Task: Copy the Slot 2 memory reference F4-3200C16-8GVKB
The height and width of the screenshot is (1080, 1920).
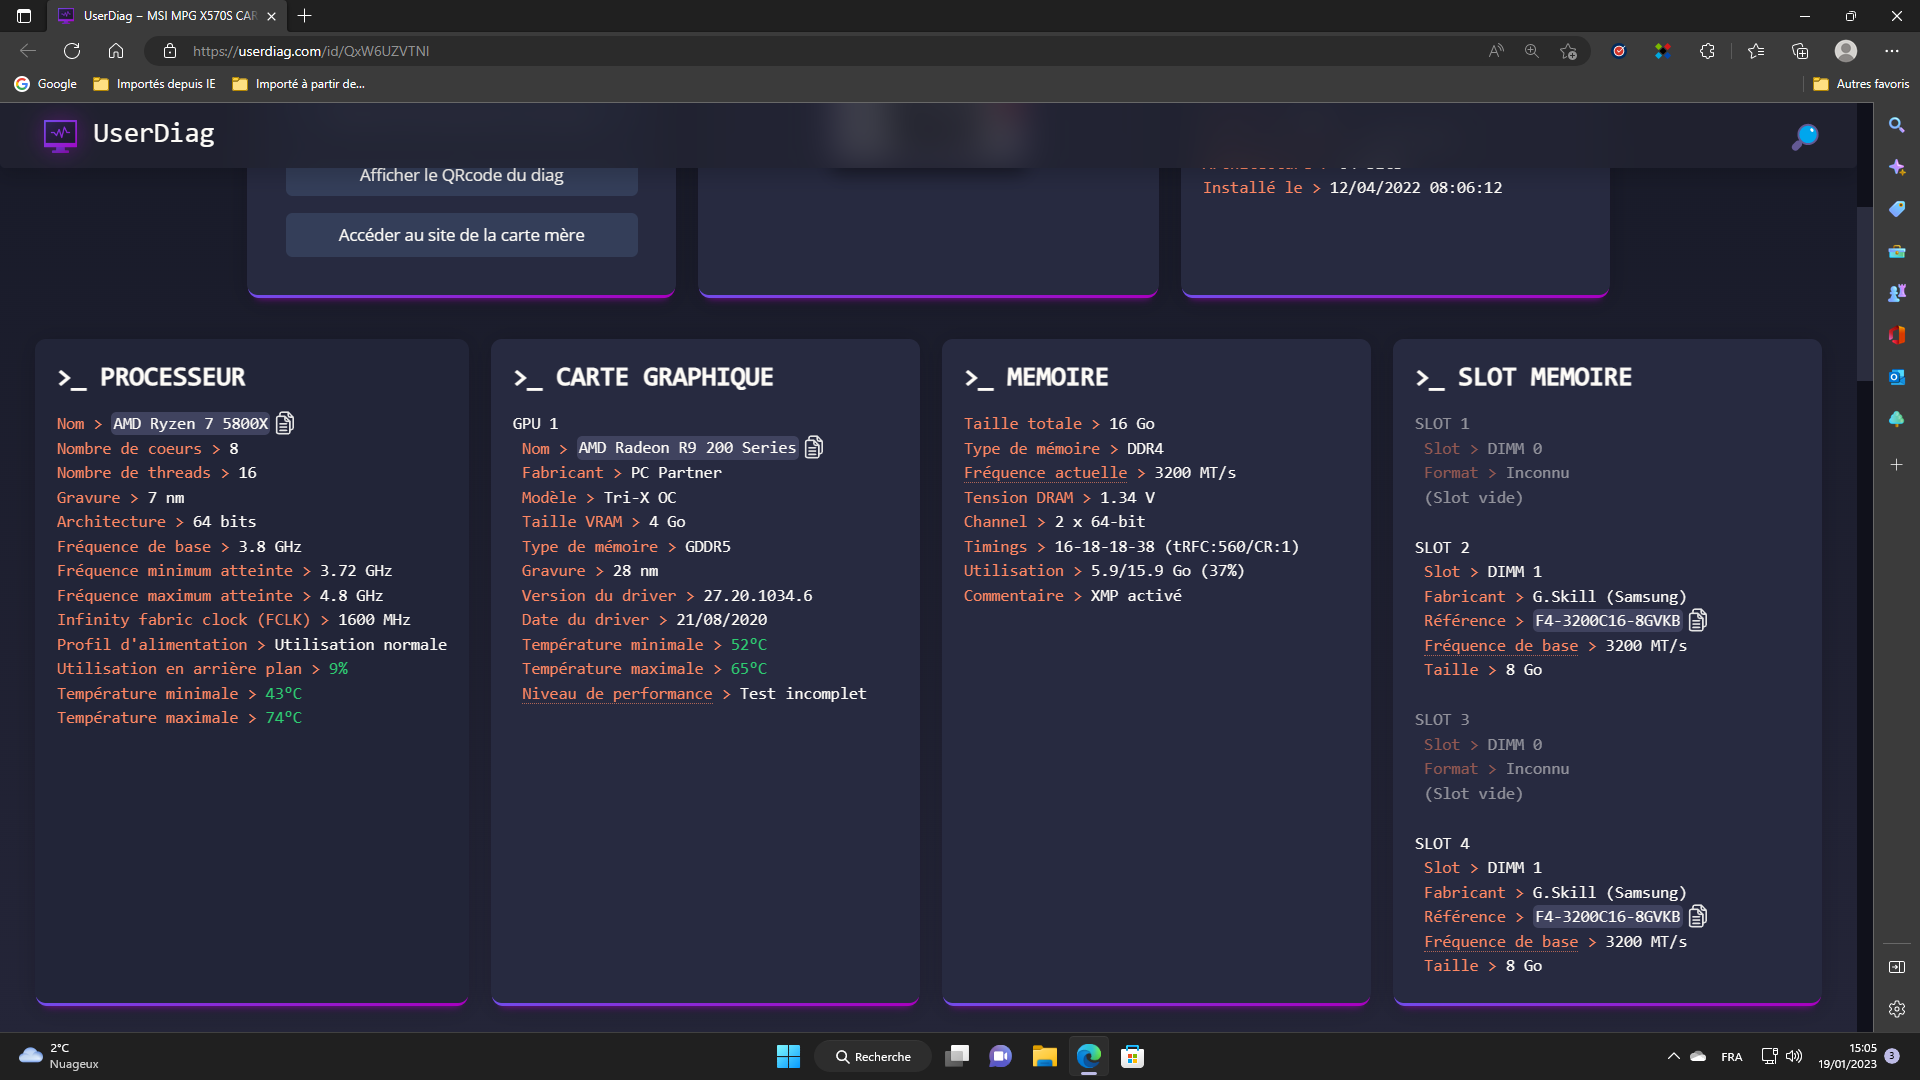Action: pyautogui.click(x=1698, y=620)
